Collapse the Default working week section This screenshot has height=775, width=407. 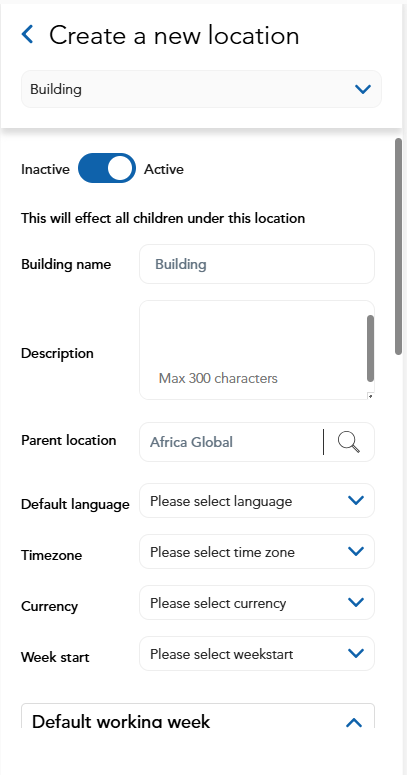(x=354, y=723)
